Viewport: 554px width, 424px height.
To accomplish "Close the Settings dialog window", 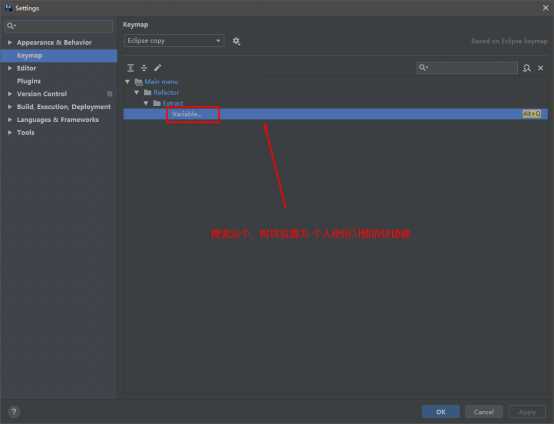I will coord(546,8).
